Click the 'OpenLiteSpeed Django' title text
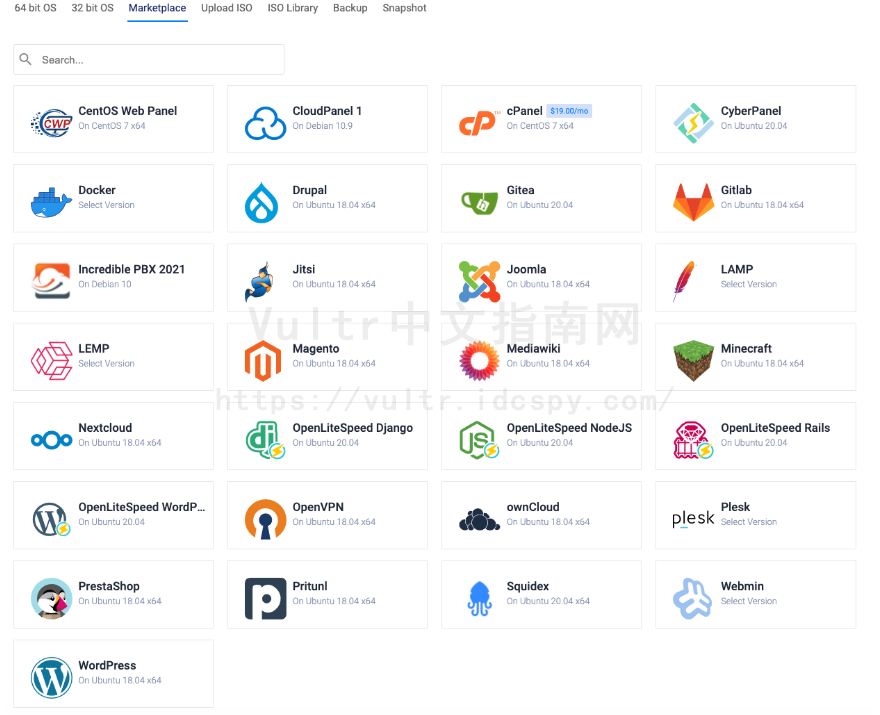Screen dimensions: 880x715 [352, 428]
